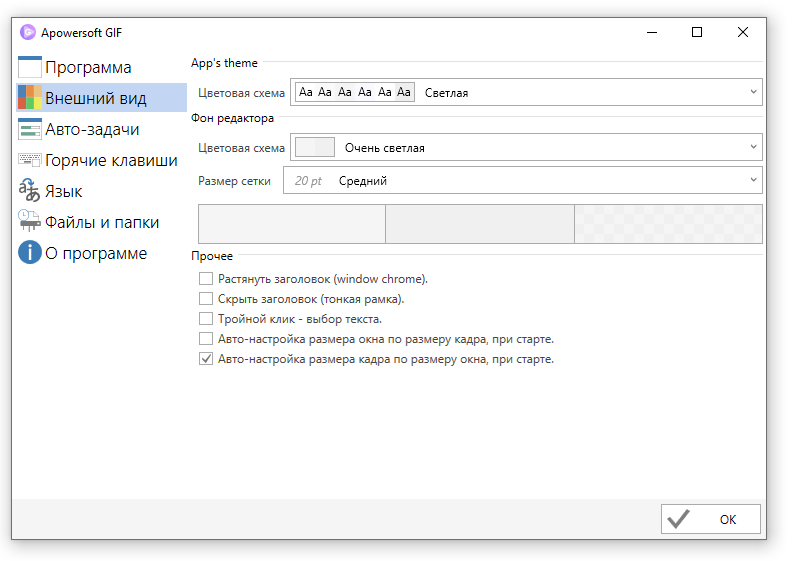The image size is (792, 561).
Task: Click the colorful Внешний вид icon
Action: pyautogui.click(x=30, y=97)
